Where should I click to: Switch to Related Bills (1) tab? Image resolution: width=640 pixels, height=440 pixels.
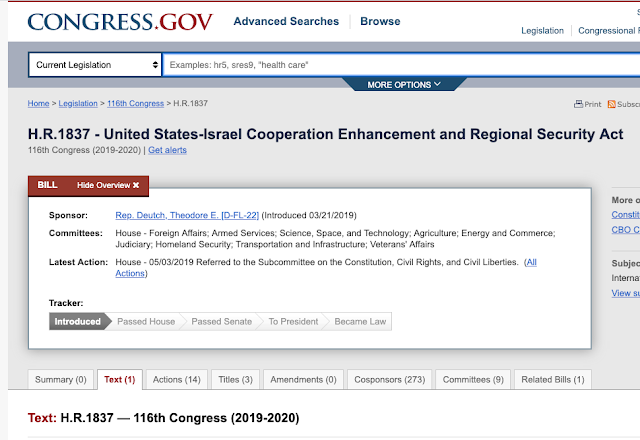(x=553, y=380)
